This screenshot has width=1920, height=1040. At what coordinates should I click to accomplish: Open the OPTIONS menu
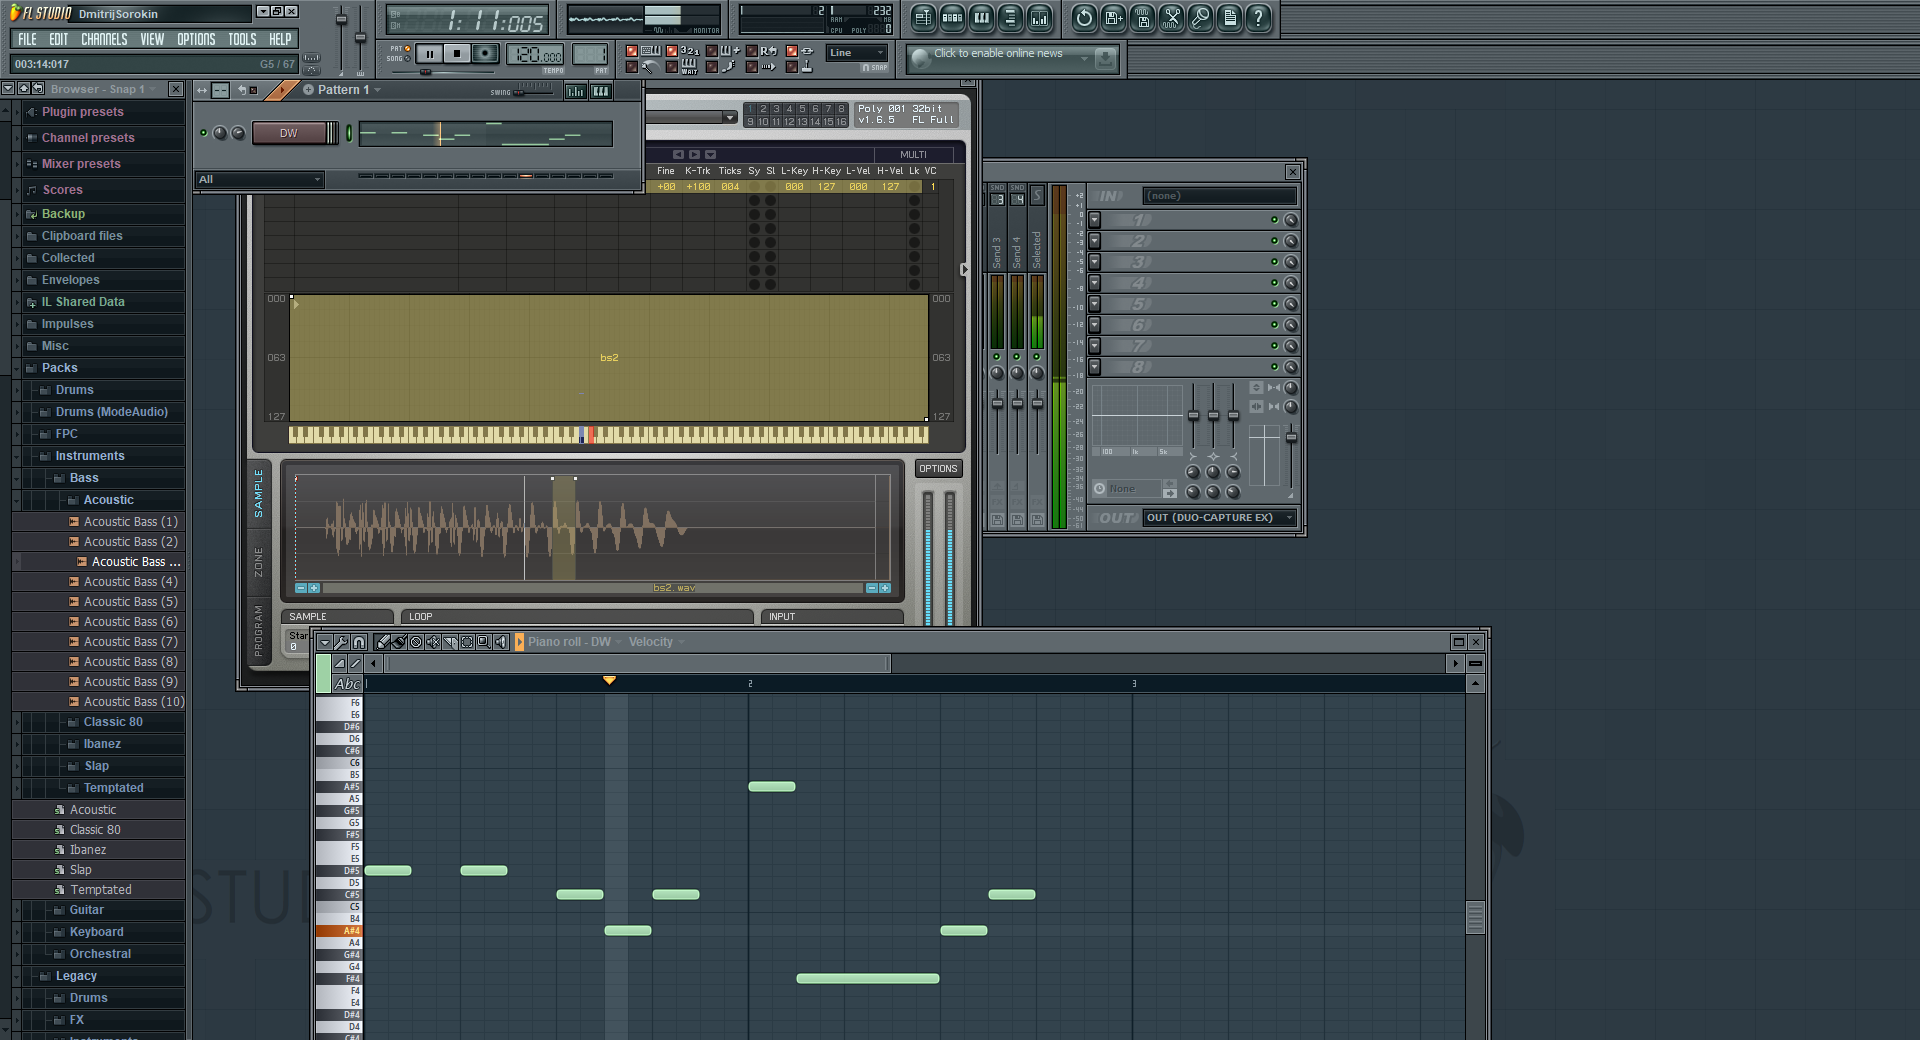(x=196, y=39)
